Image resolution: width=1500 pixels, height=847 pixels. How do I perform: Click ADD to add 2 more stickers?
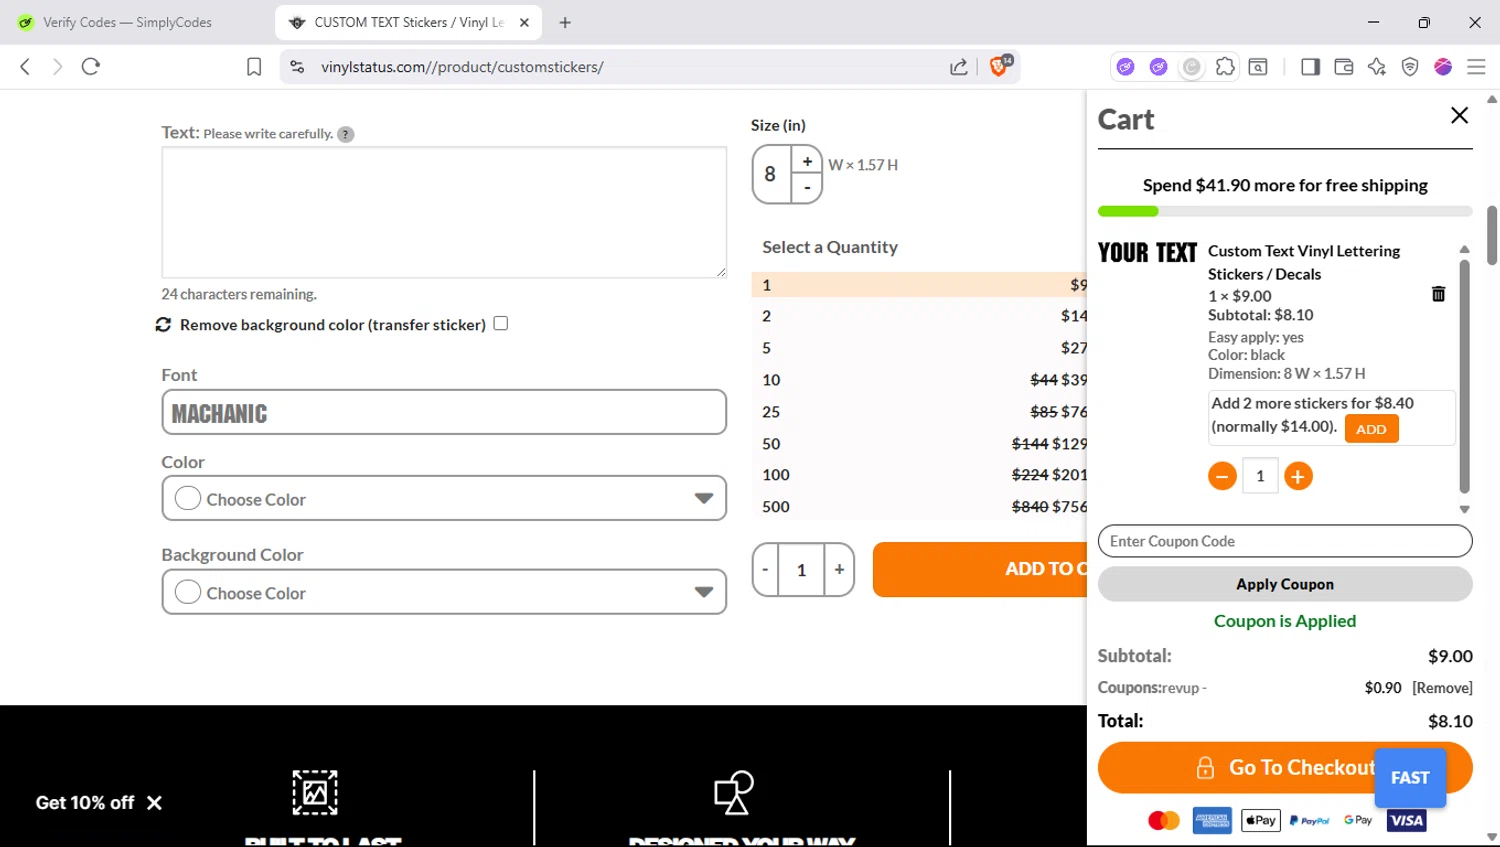(1371, 429)
